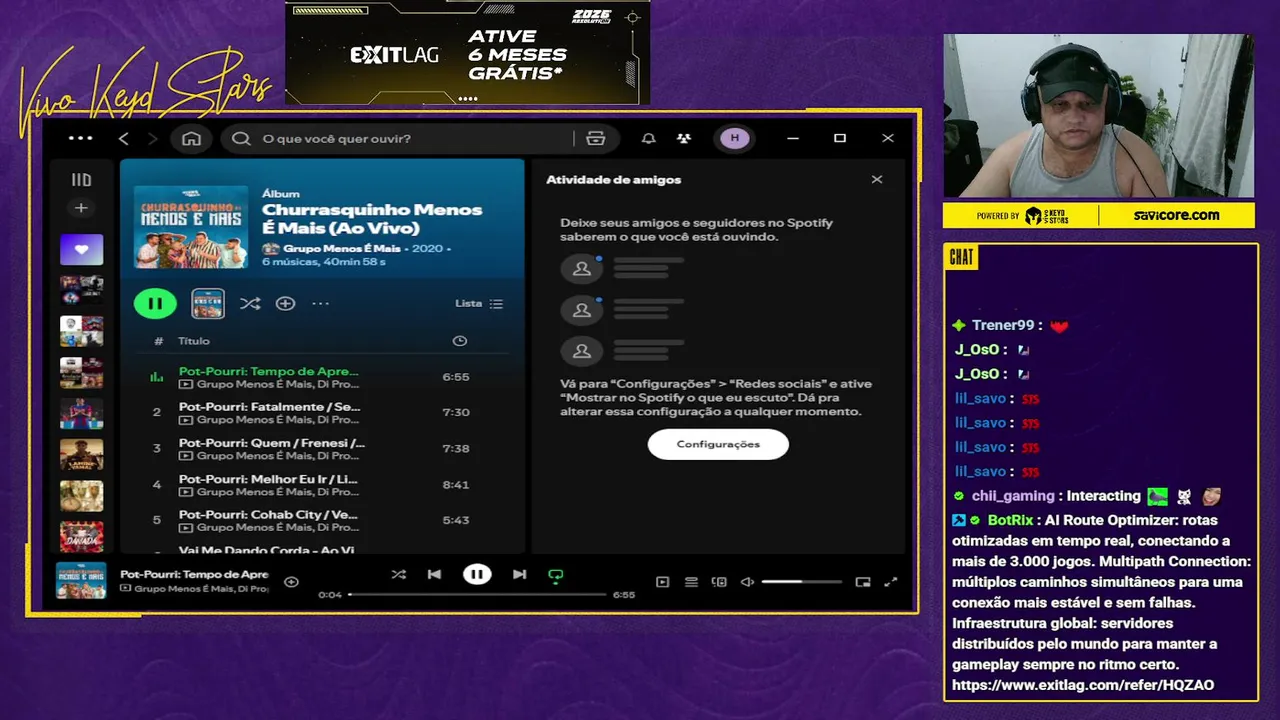Skip to the previous track

(434, 574)
